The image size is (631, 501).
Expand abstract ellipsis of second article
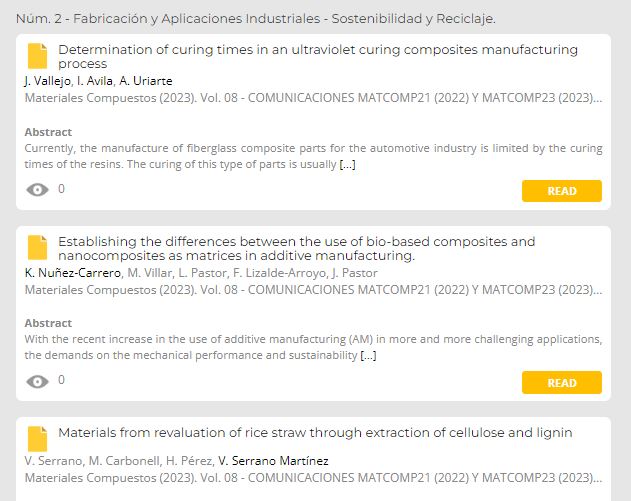[x=368, y=355]
